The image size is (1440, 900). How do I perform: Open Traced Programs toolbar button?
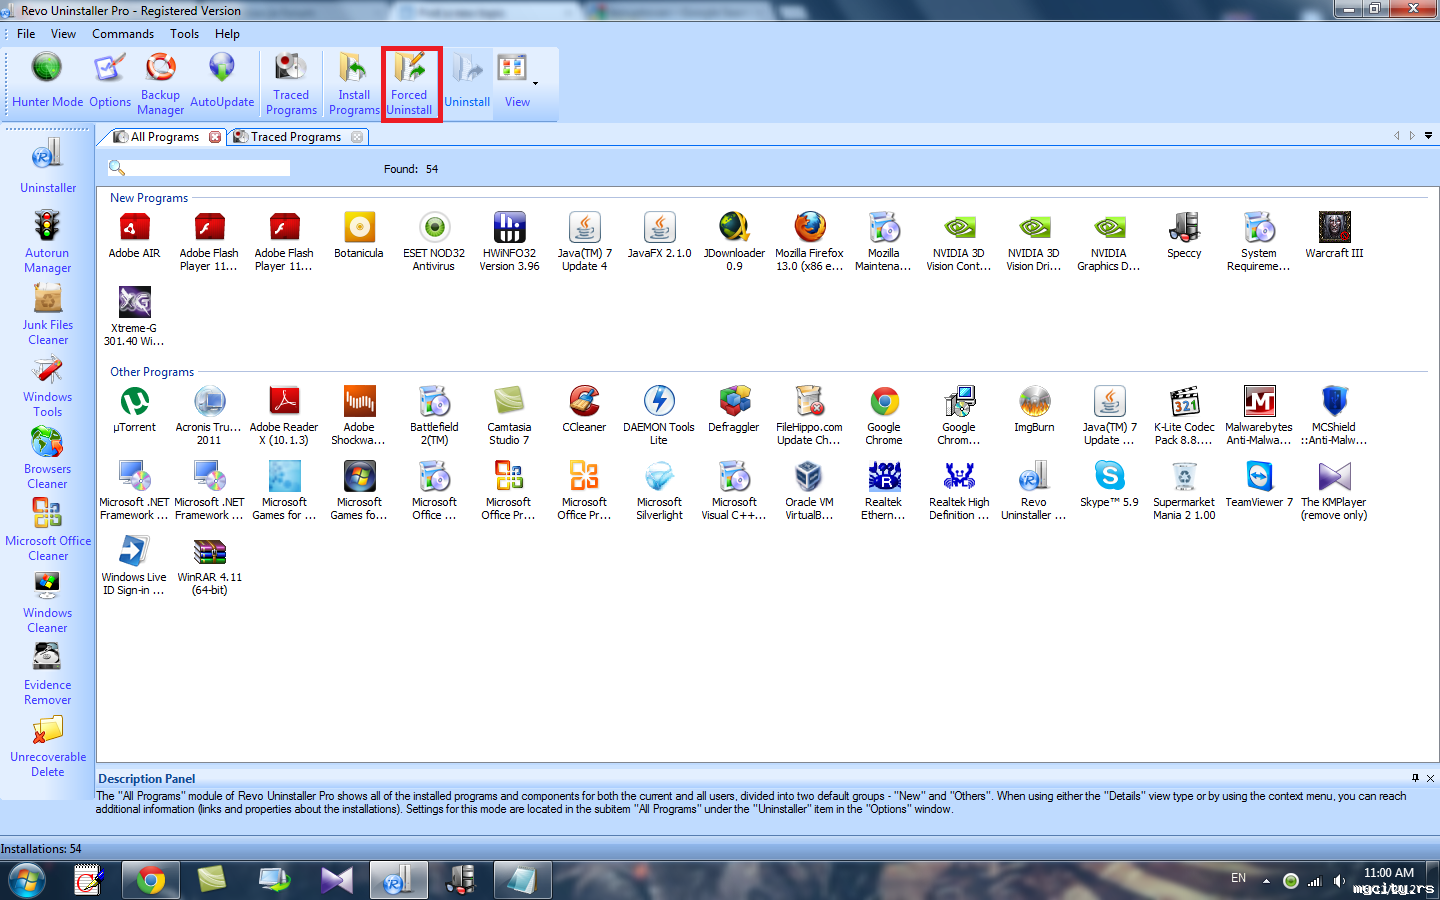coord(291,84)
